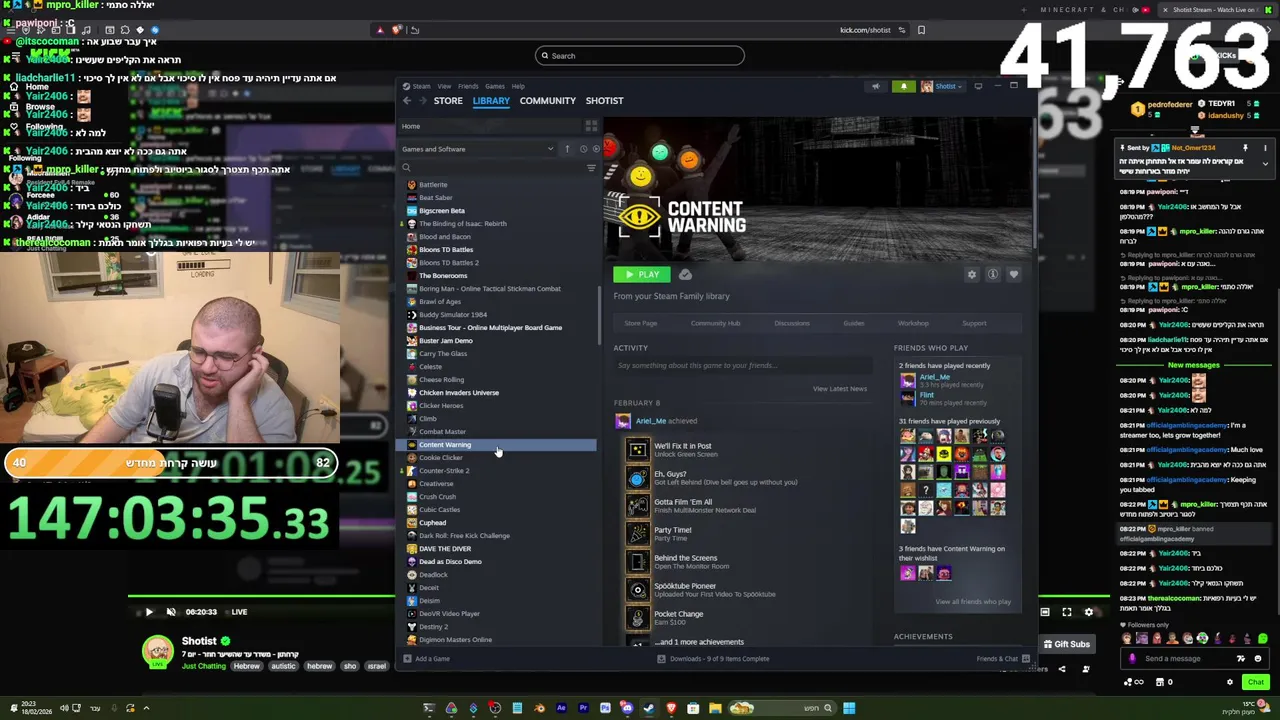Image resolution: width=1280 pixels, height=720 pixels.
Task: Open Community Hub link for Content Warning
Action: tap(715, 323)
